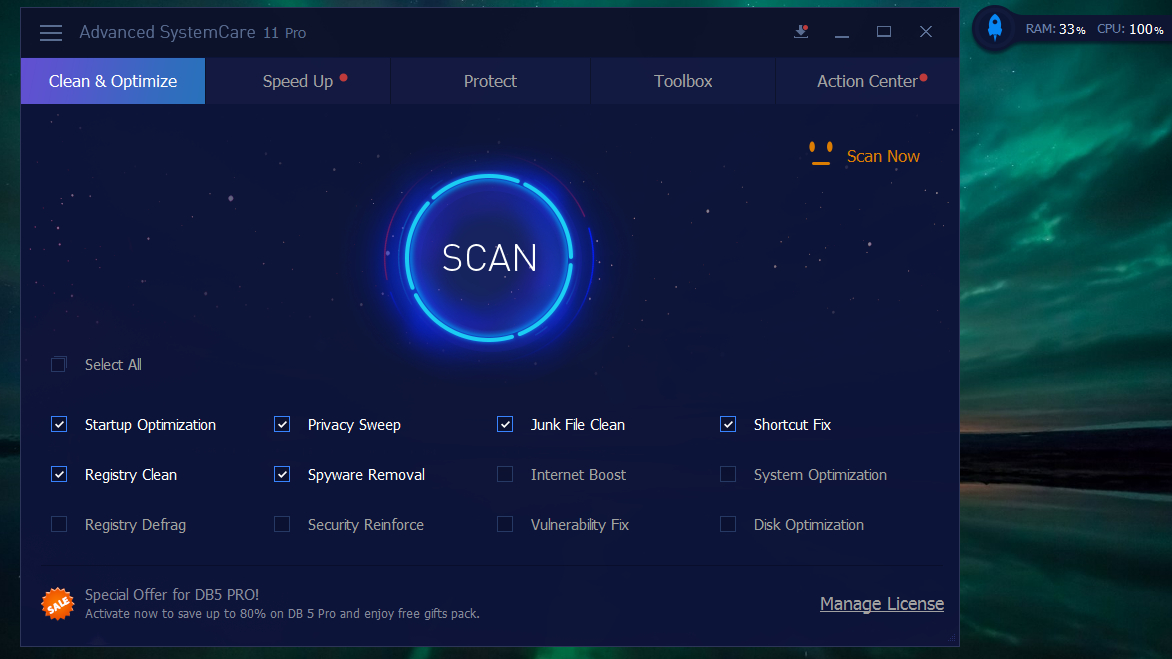
Task: Enable the Select All checkbox
Action: point(58,364)
